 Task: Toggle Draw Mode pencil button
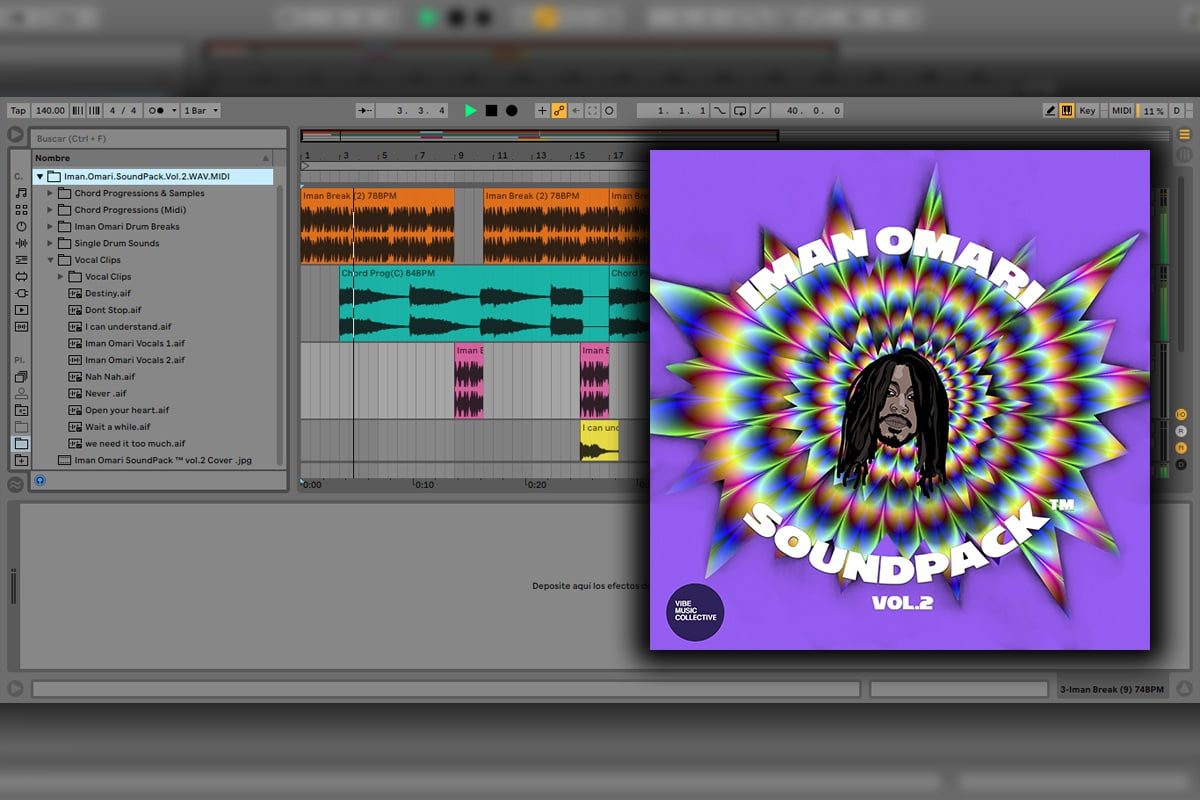coord(1050,111)
